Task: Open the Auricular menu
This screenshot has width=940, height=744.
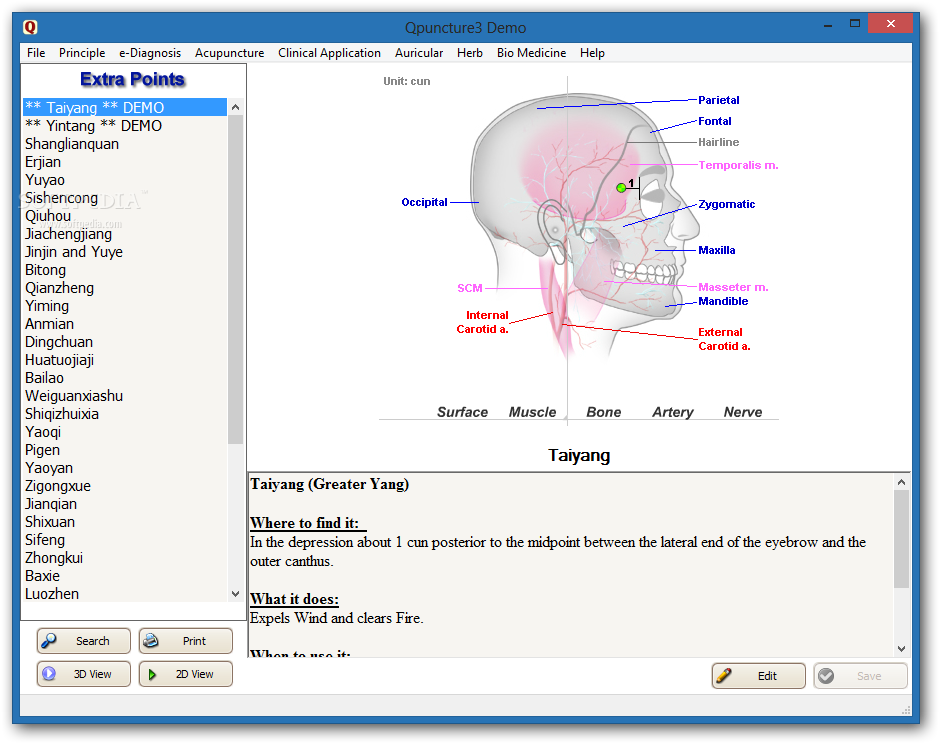Action: [x=419, y=53]
